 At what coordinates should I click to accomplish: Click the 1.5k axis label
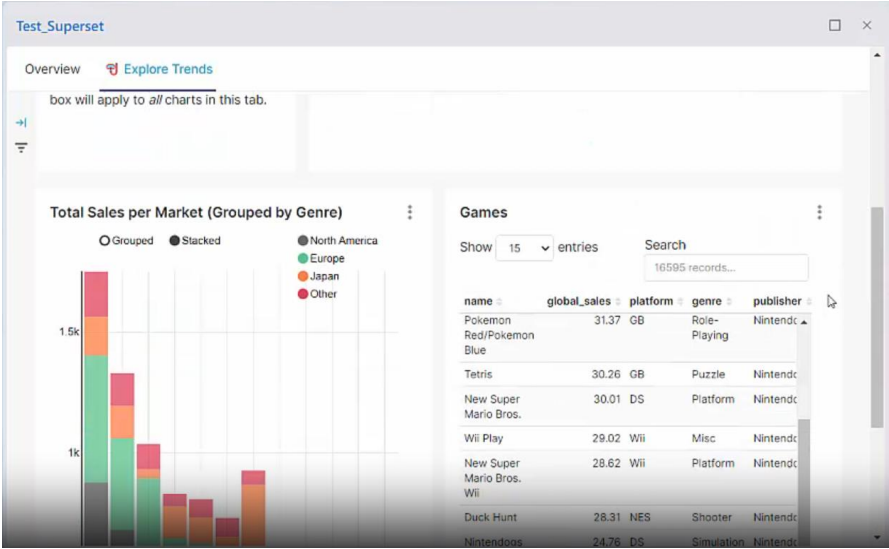[x=69, y=332]
